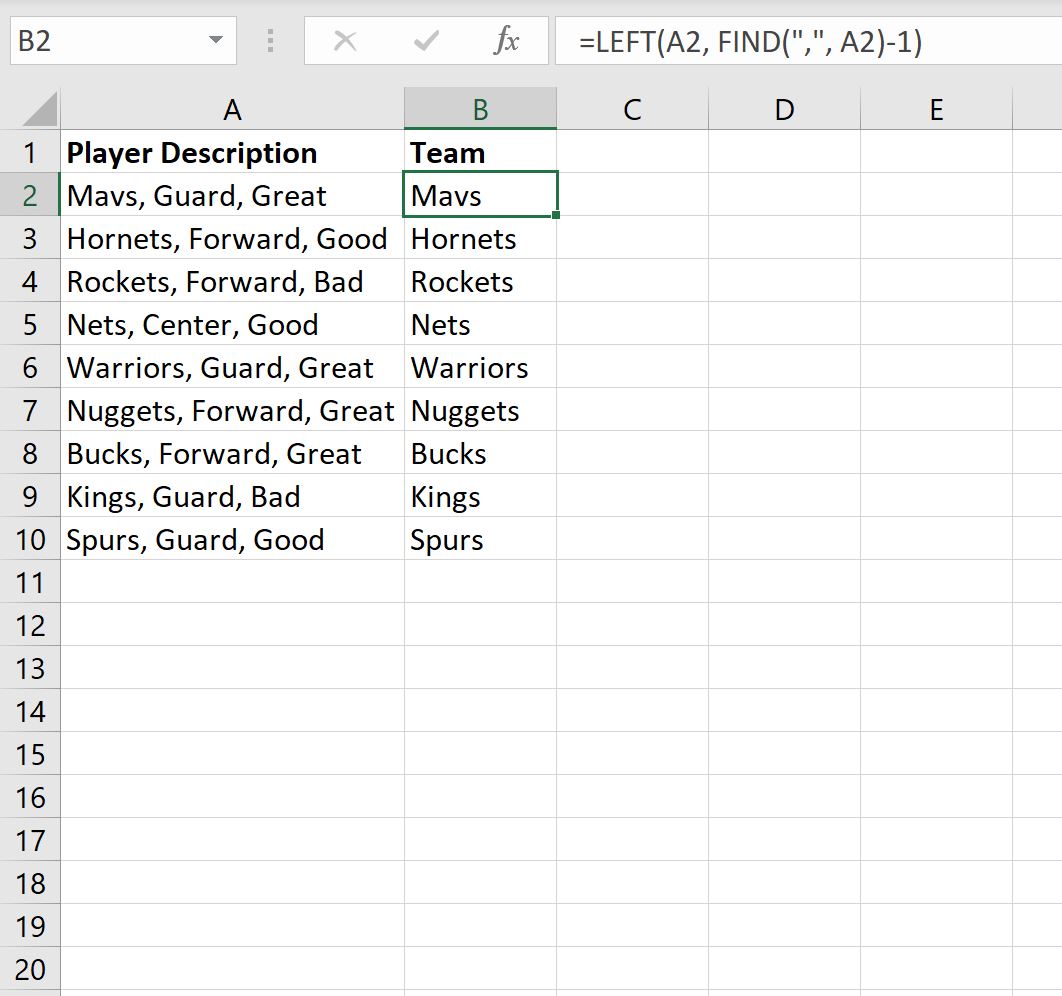Select column B header
This screenshot has width=1062, height=996.
pos(480,109)
